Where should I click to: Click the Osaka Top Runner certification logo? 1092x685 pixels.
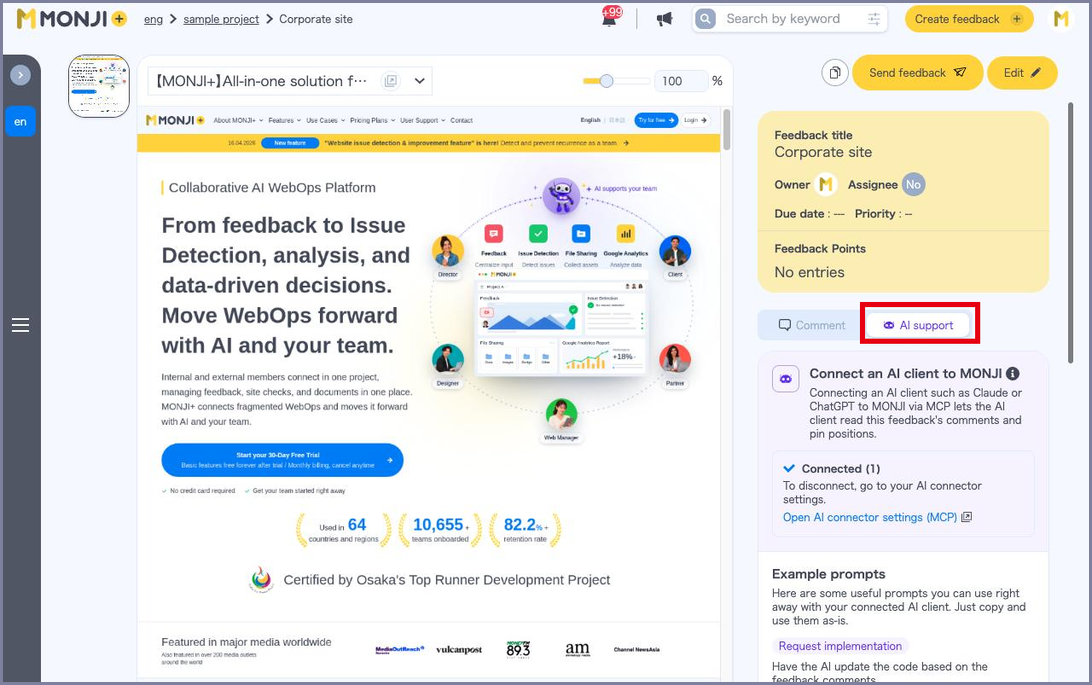tap(262, 580)
